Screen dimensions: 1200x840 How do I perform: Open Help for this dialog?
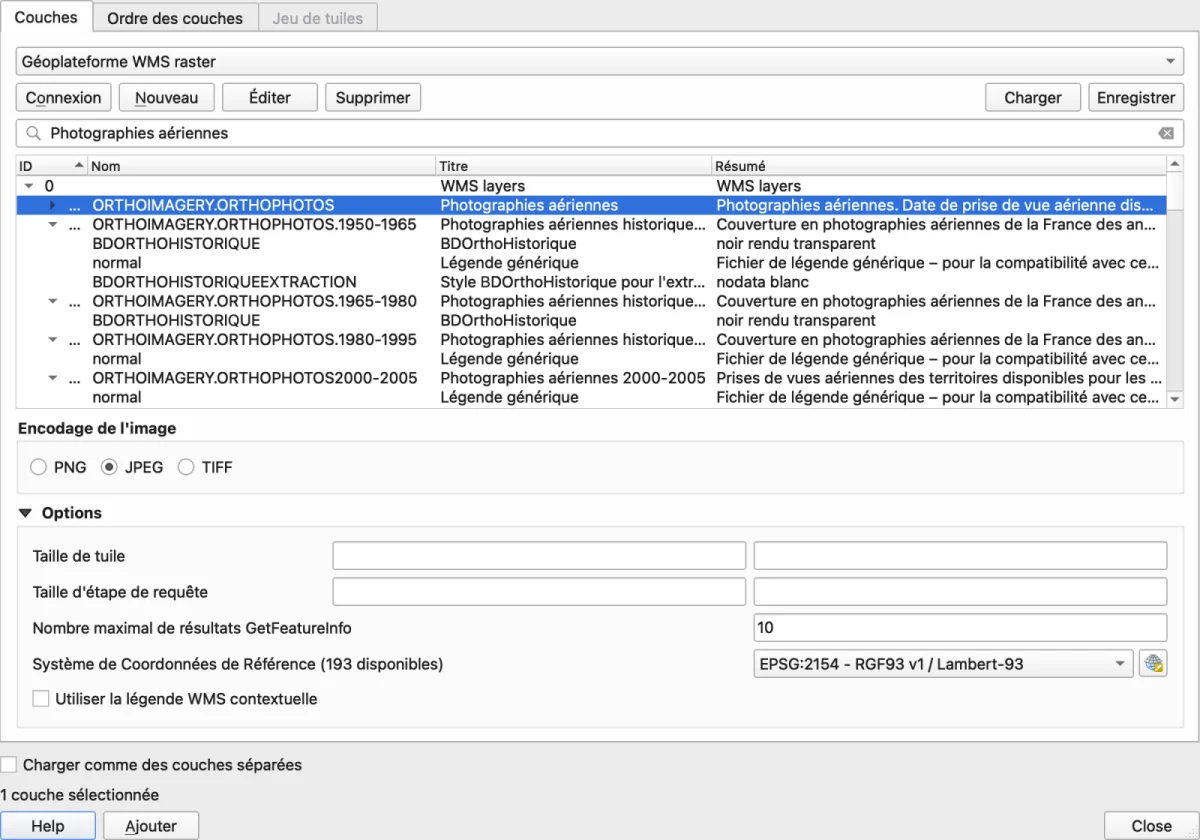click(48, 826)
